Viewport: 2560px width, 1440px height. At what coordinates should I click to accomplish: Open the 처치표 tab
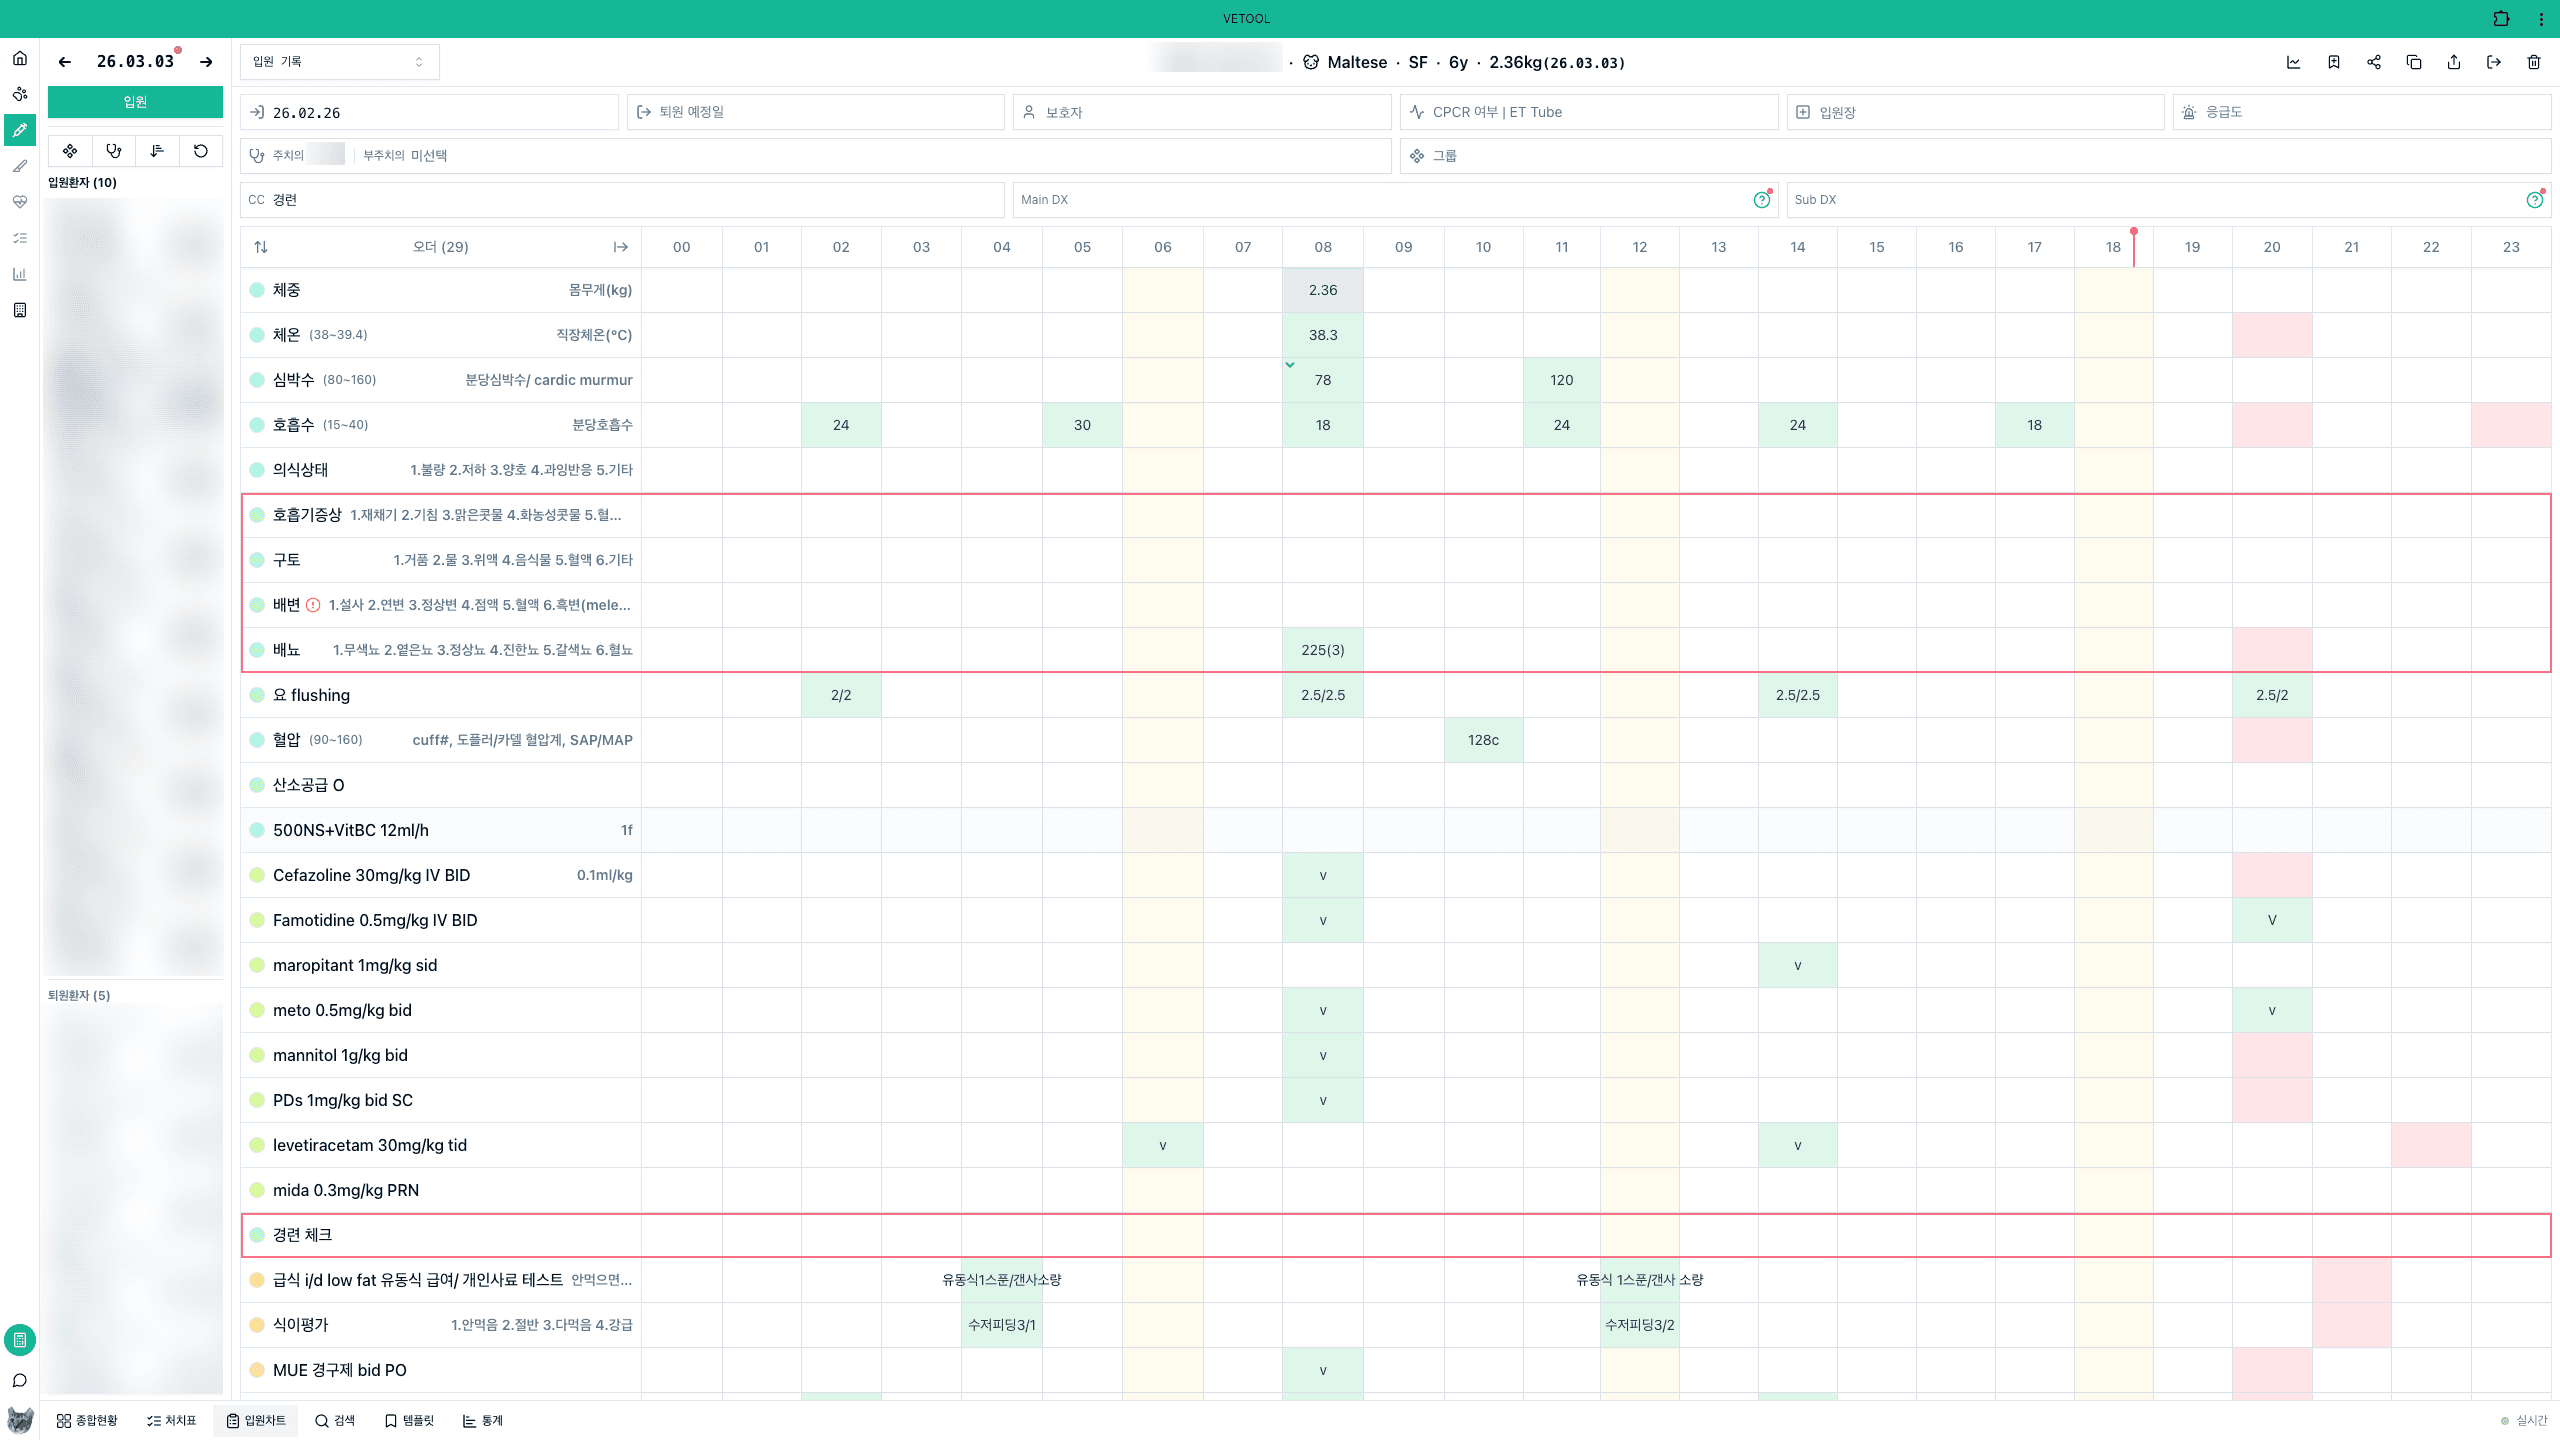pyautogui.click(x=171, y=1421)
